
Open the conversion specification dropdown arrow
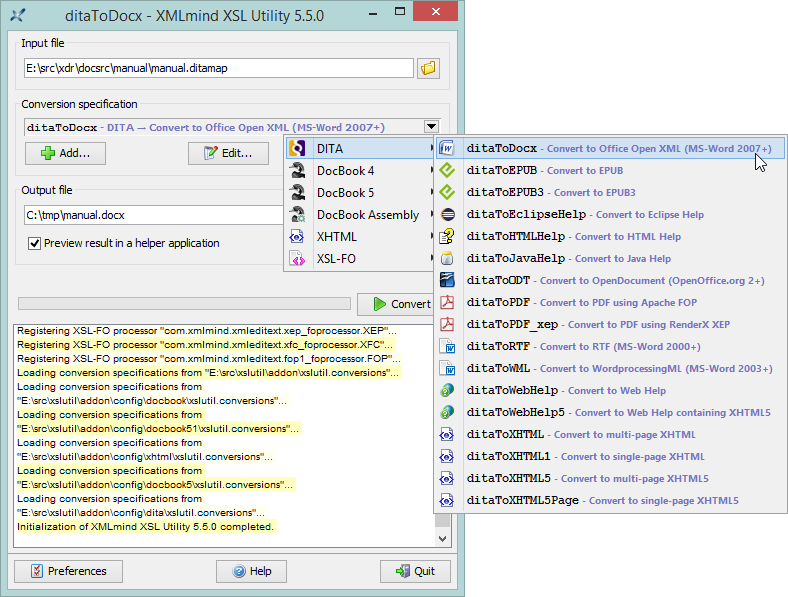[x=431, y=127]
